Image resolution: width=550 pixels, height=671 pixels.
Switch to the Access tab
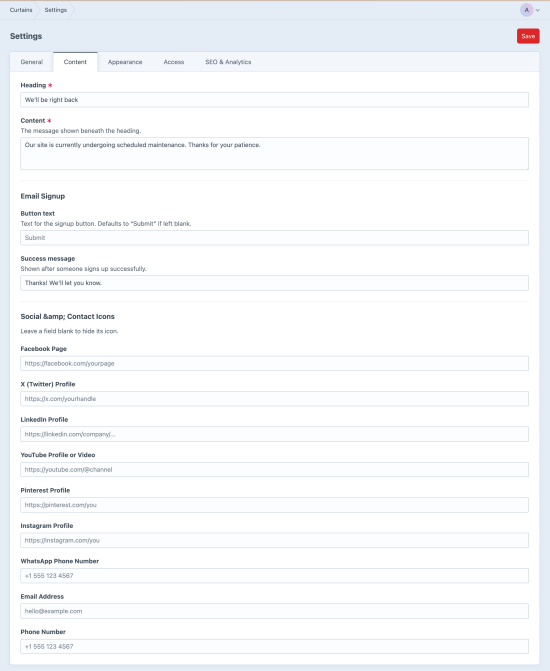pyautogui.click(x=174, y=62)
